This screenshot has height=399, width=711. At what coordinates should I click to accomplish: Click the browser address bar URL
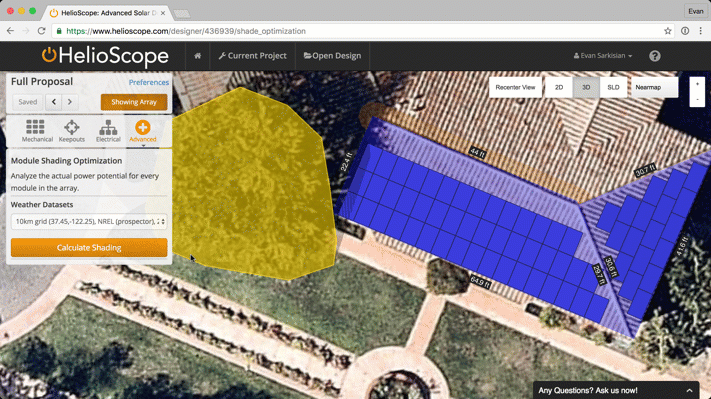186,31
